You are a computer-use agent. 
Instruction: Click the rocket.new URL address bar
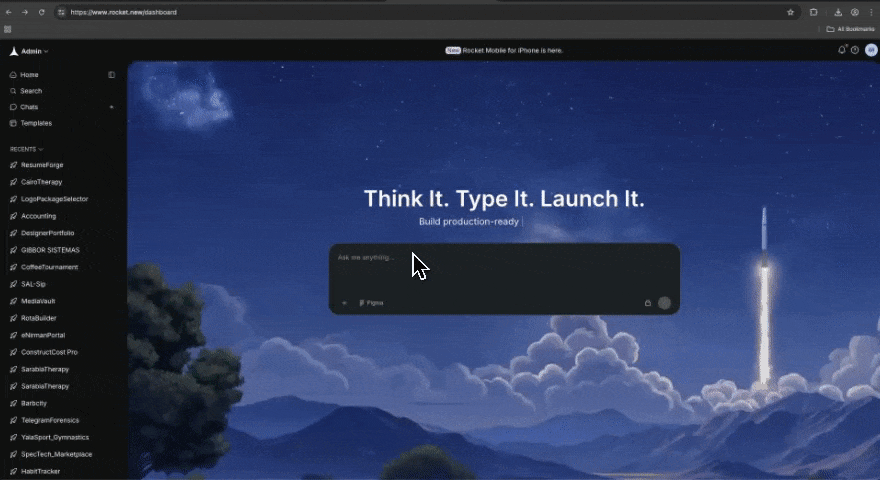click(x=427, y=12)
